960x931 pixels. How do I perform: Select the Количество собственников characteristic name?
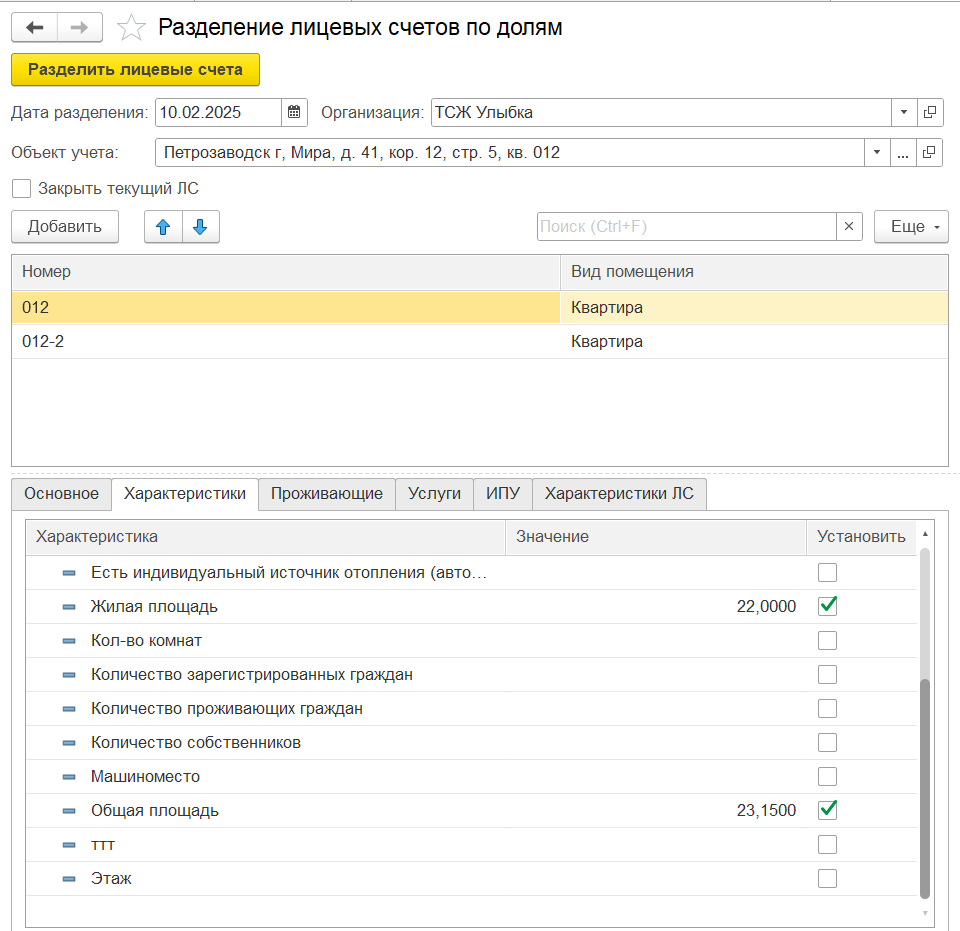point(196,743)
